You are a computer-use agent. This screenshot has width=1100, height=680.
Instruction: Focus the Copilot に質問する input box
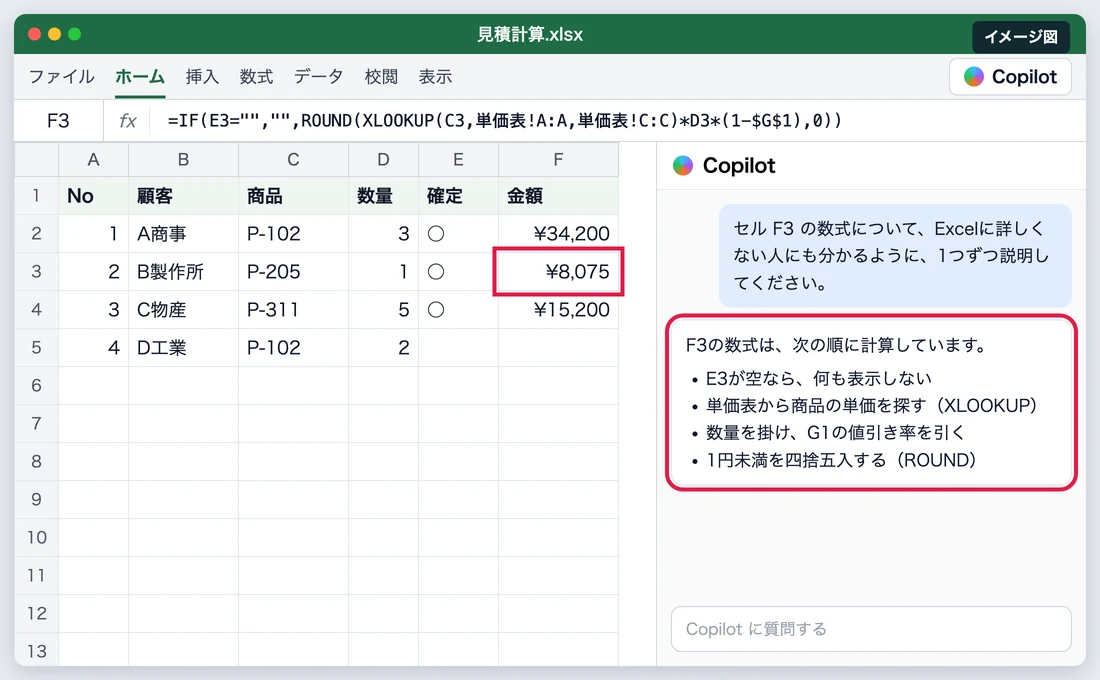click(871, 629)
